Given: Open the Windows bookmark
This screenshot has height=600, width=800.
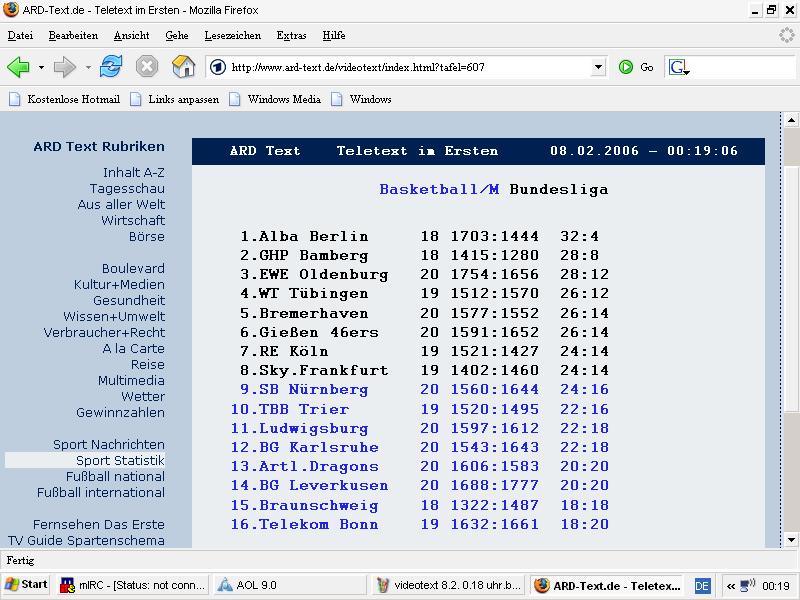Looking at the screenshot, I should point(362,99).
